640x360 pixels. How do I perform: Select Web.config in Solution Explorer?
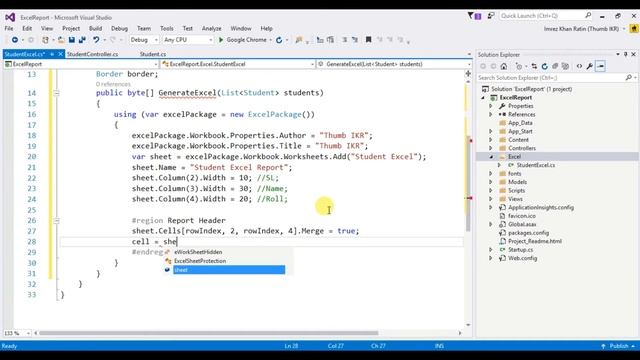[x=522, y=258]
